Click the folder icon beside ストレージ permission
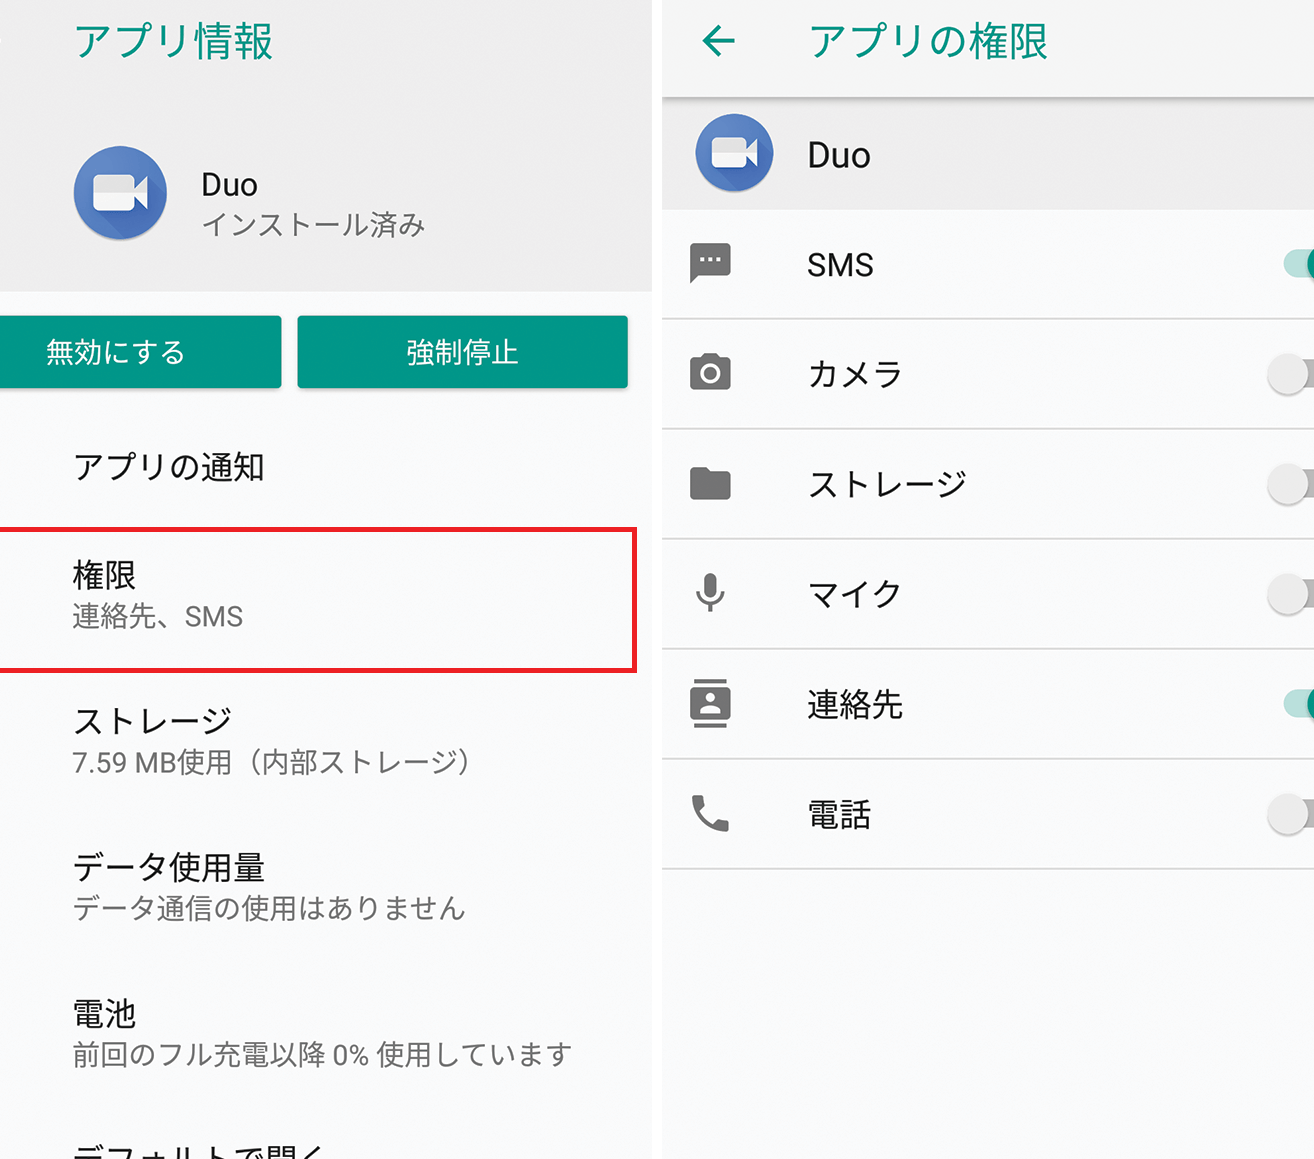This screenshot has width=1314, height=1159. [x=710, y=484]
